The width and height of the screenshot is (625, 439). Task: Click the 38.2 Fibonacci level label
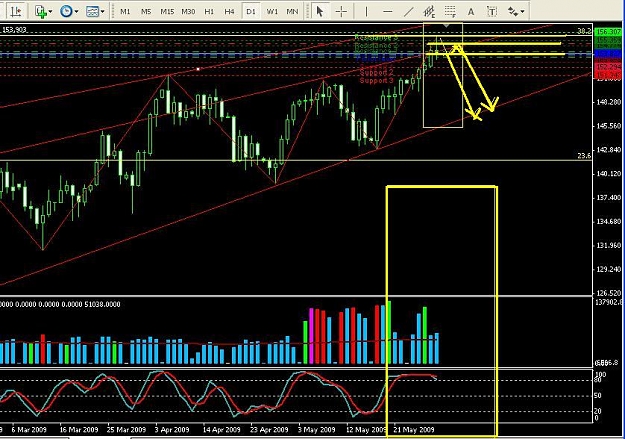click(x=584, y=31)
